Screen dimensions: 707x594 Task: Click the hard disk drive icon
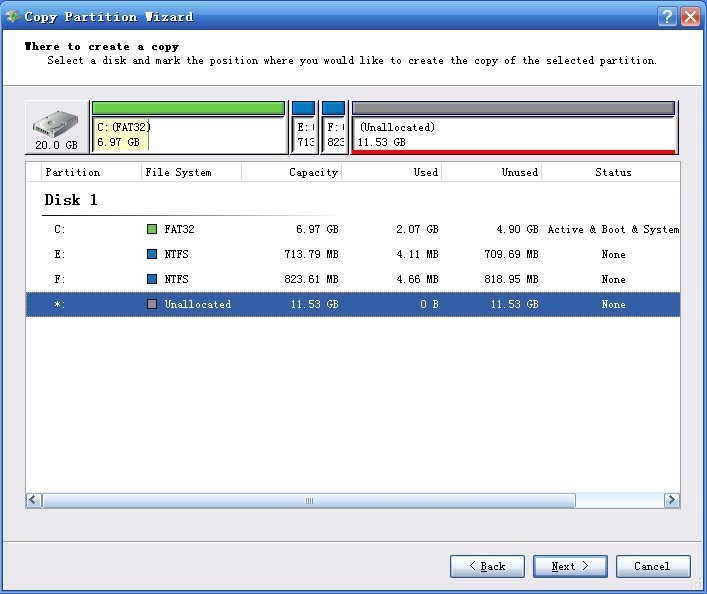pos(56,124)
